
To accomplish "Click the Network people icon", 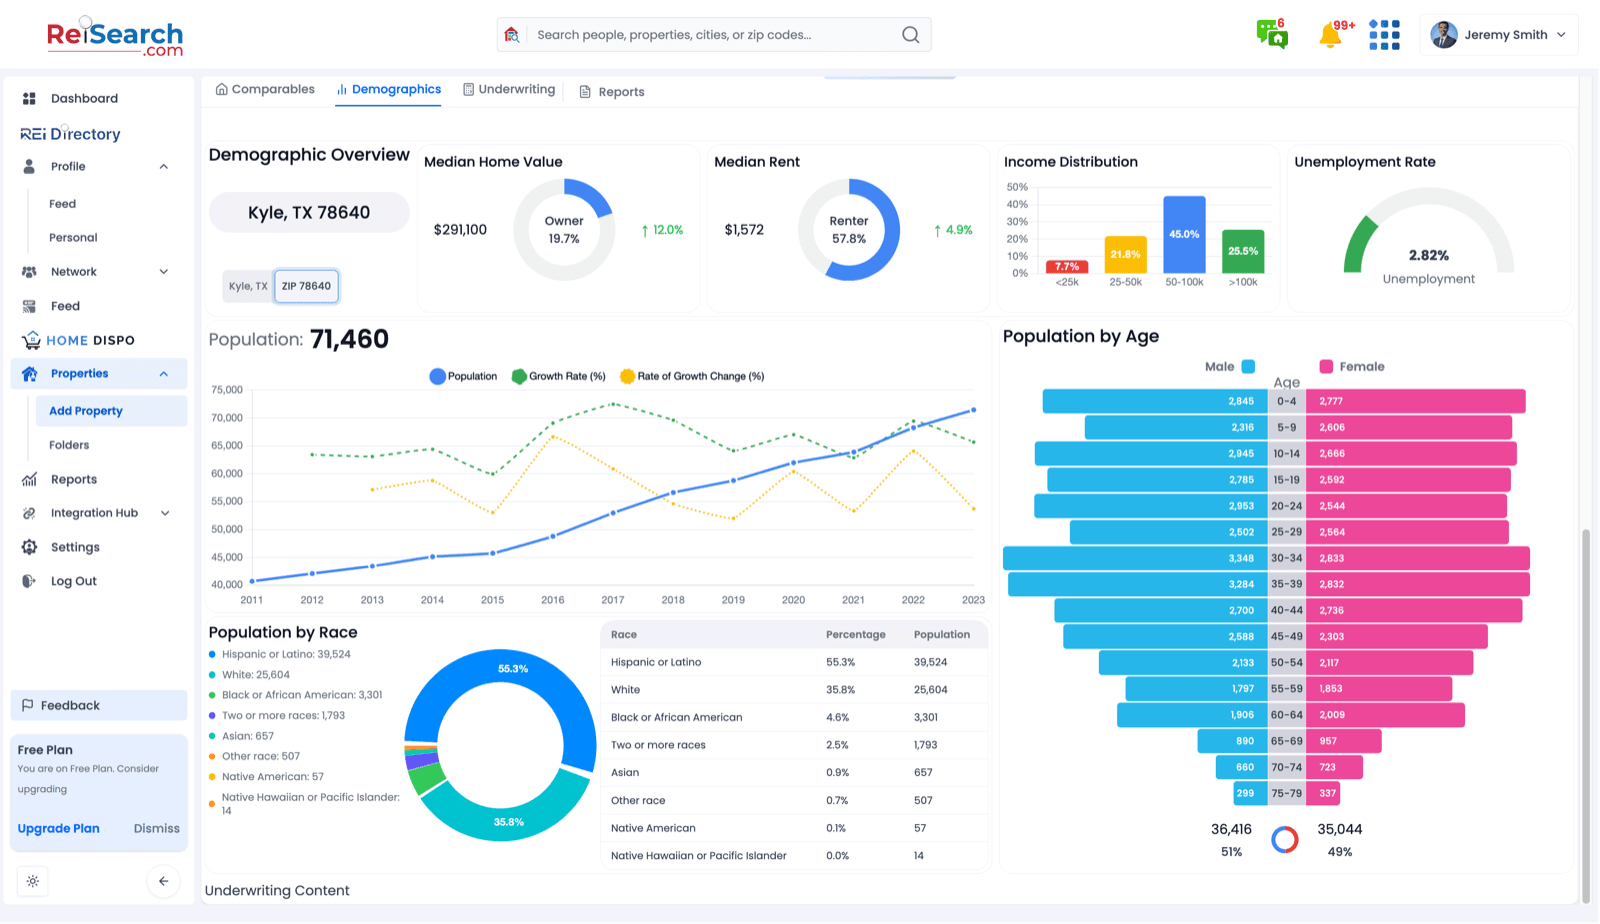I will (x=29, y=272).
